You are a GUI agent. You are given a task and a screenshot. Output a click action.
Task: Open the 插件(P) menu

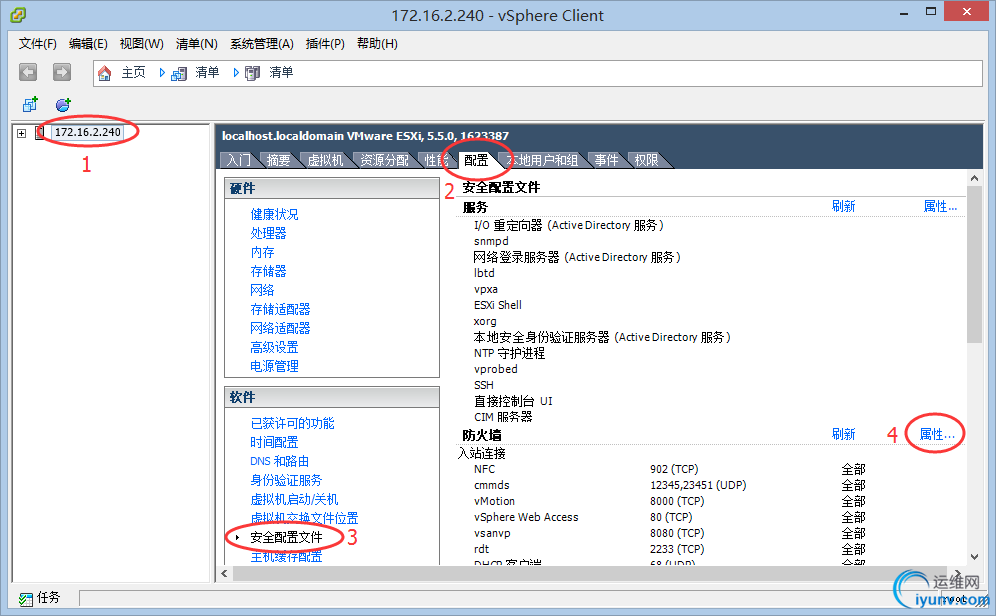click(x=325, y=44)
